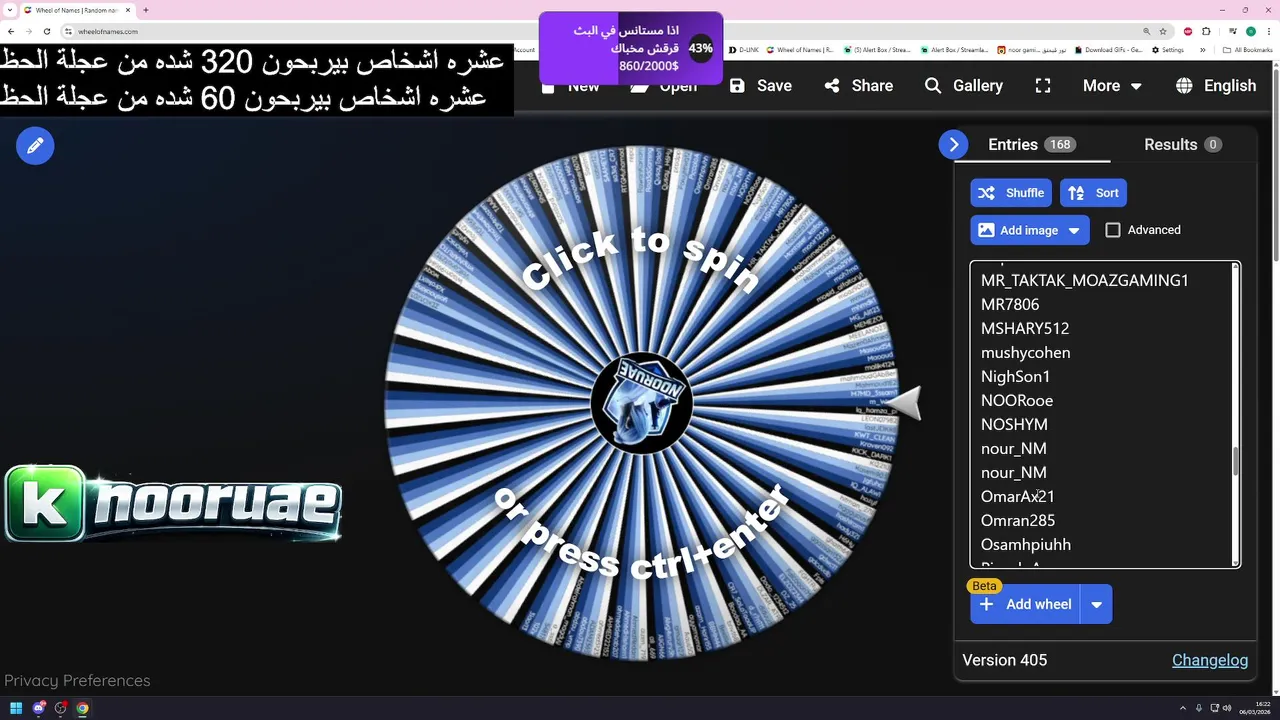This screenshot has width=1280, height=720.
Task: Click the blue pencil edit icon
Action: point(35,146)
